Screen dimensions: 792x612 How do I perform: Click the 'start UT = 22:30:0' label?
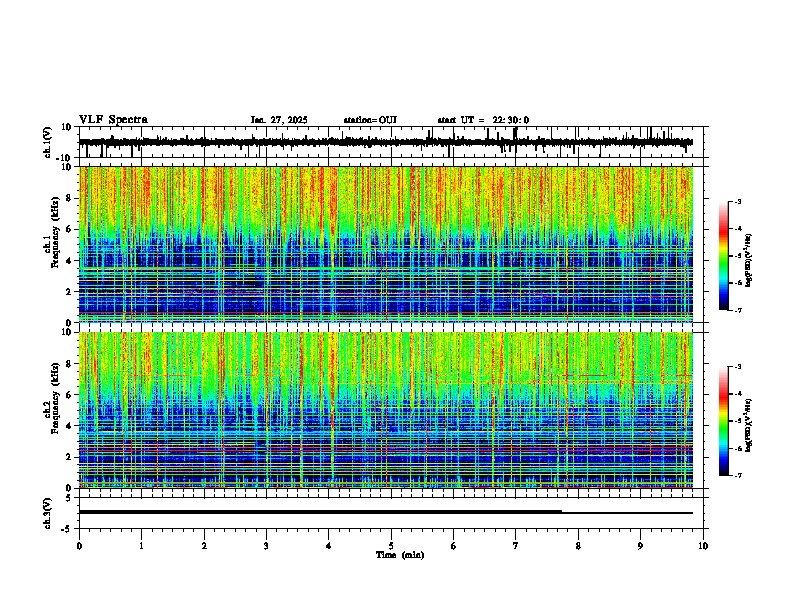click(x=483, y=120)
